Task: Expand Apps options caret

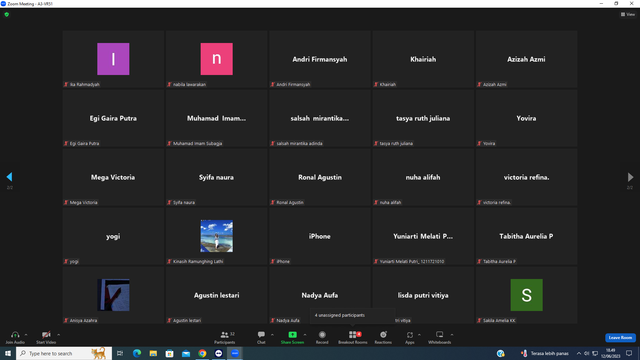Action: pos(419,335)
